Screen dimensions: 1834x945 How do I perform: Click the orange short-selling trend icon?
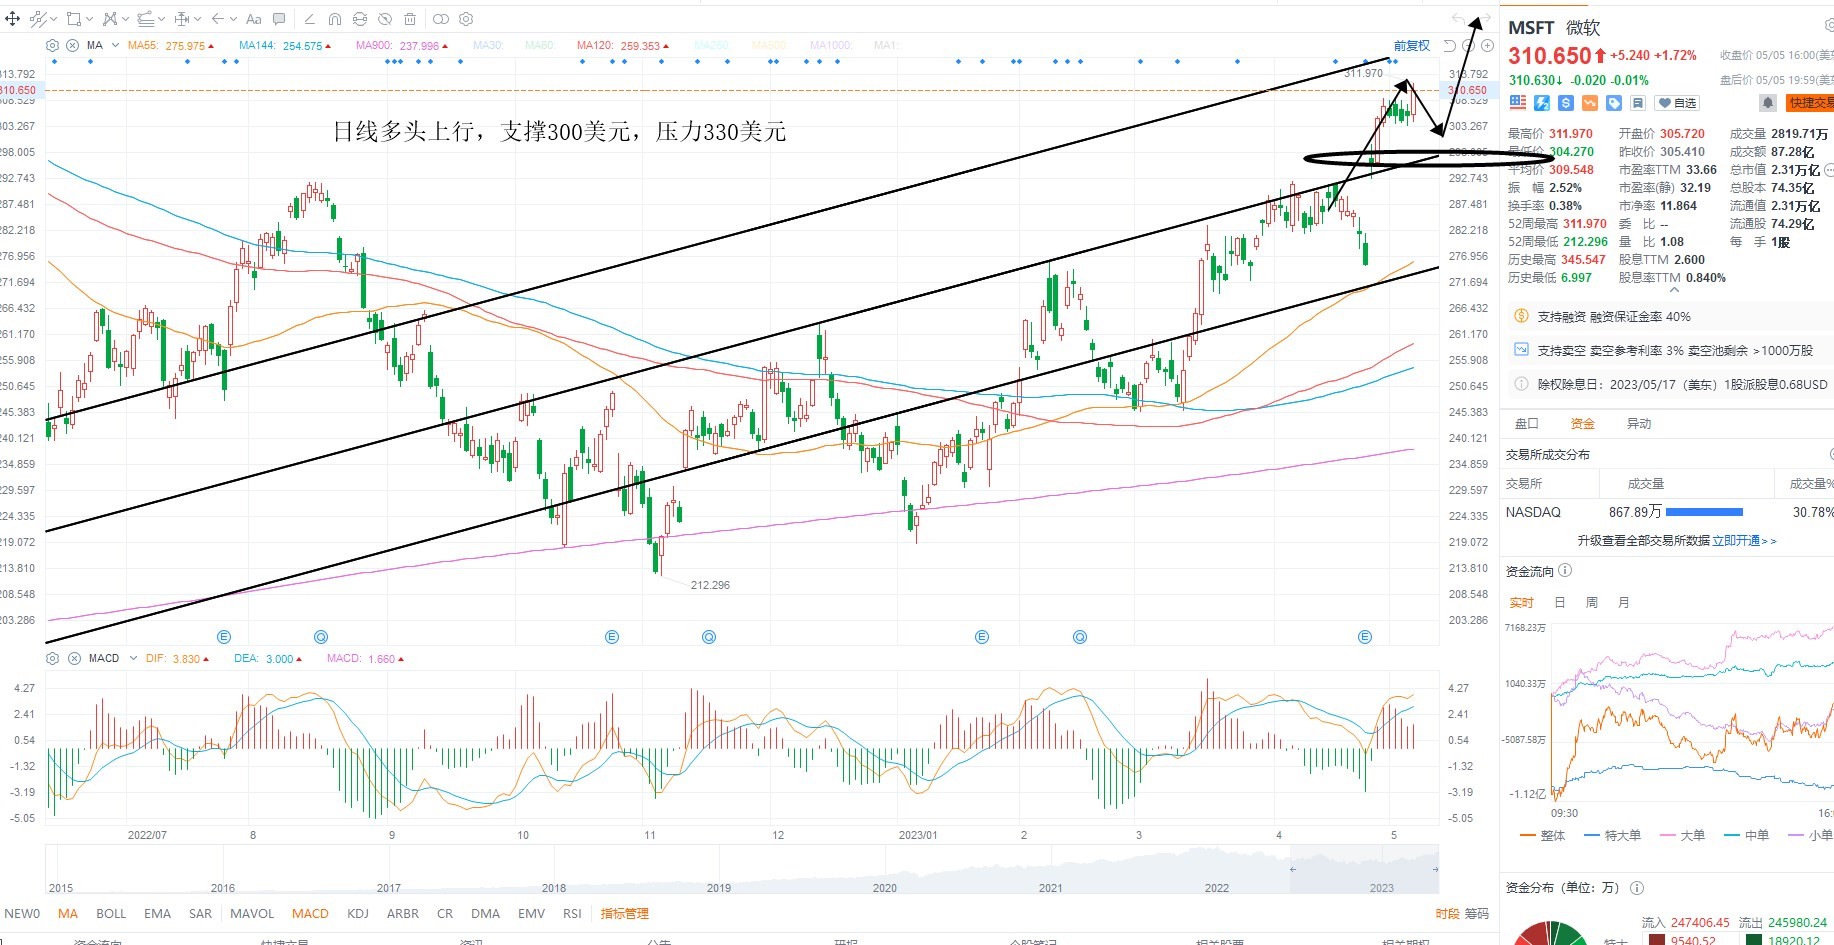[x=1590, y=103]
